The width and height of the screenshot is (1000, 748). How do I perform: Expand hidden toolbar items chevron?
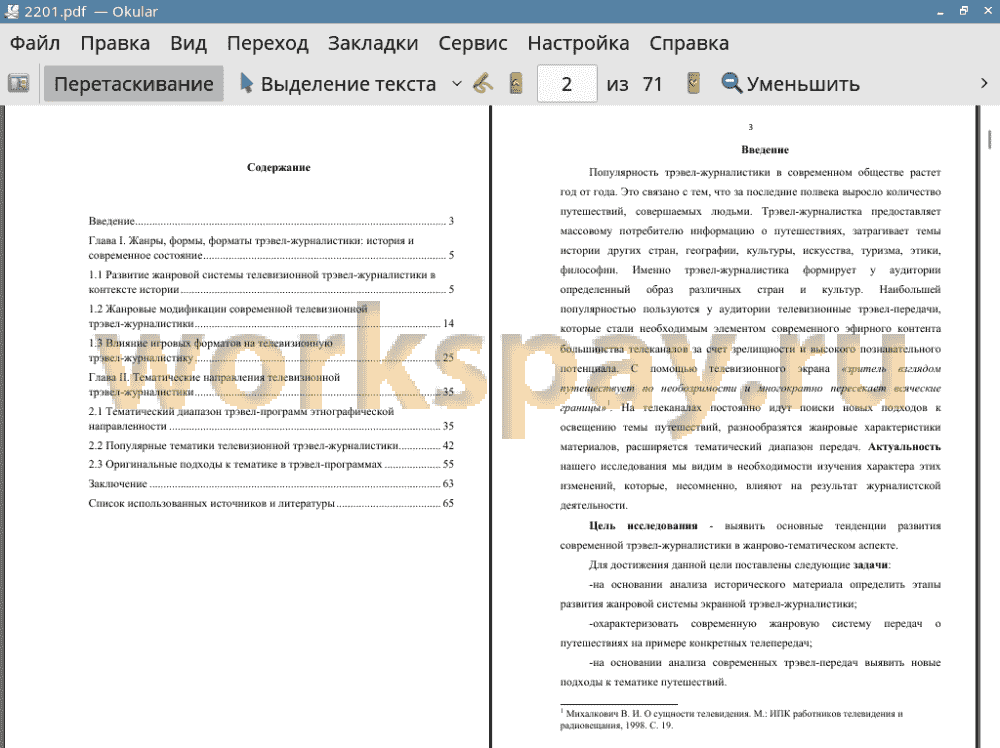coord(984,84)
